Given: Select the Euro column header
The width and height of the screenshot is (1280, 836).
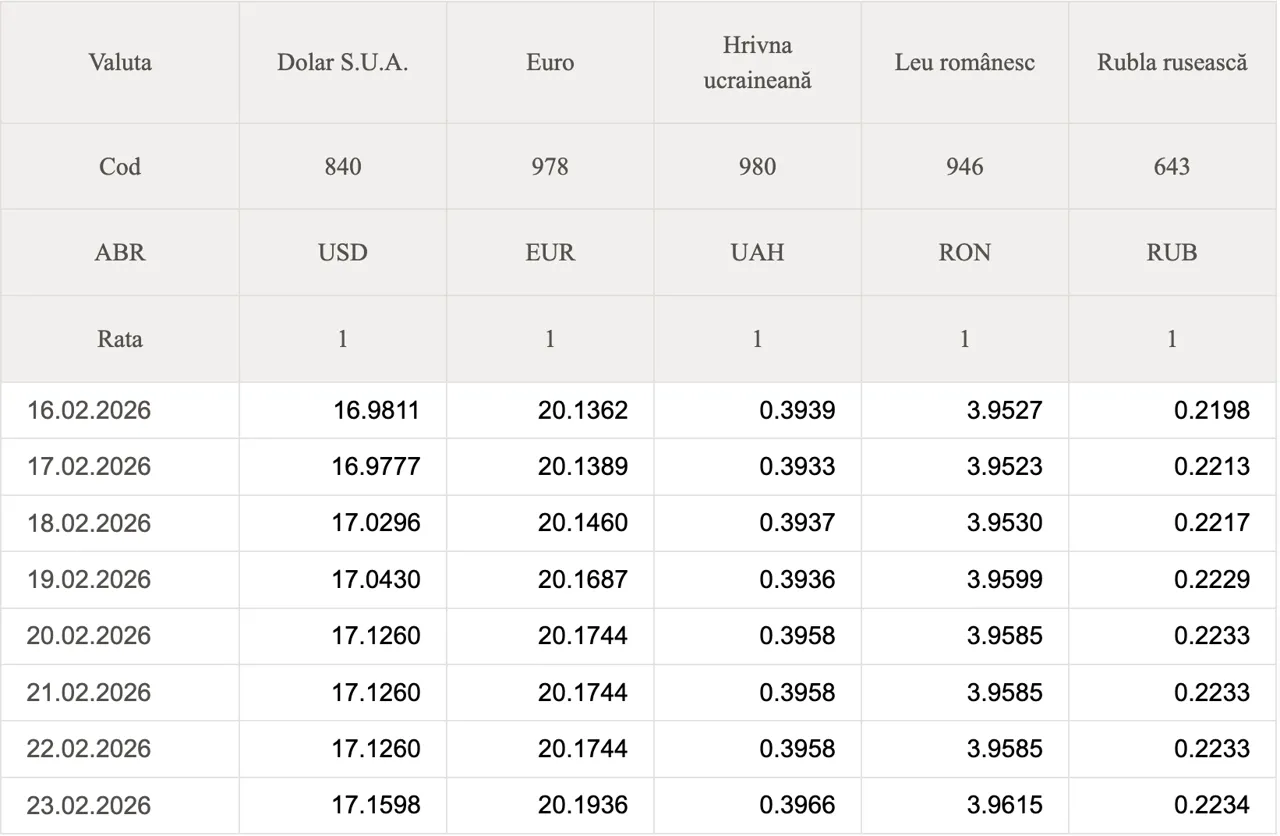Looking at the screenshot, I should [550, 62].
